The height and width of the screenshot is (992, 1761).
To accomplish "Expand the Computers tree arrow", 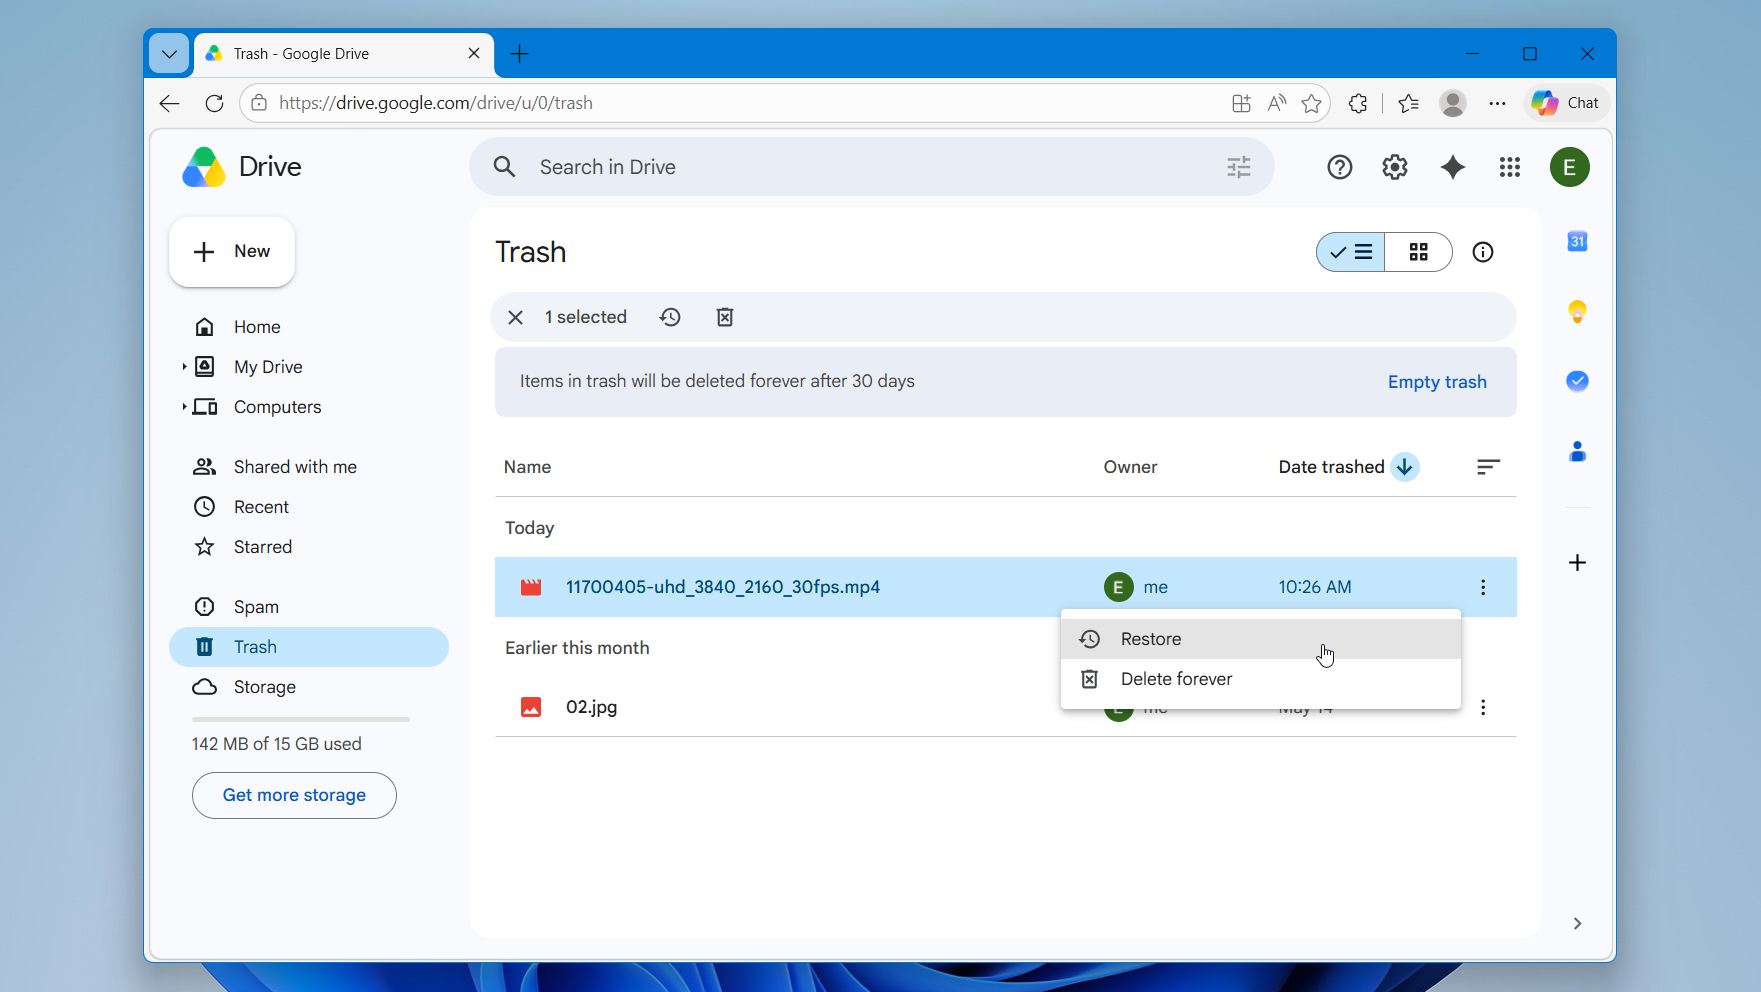I will [184, 407].
